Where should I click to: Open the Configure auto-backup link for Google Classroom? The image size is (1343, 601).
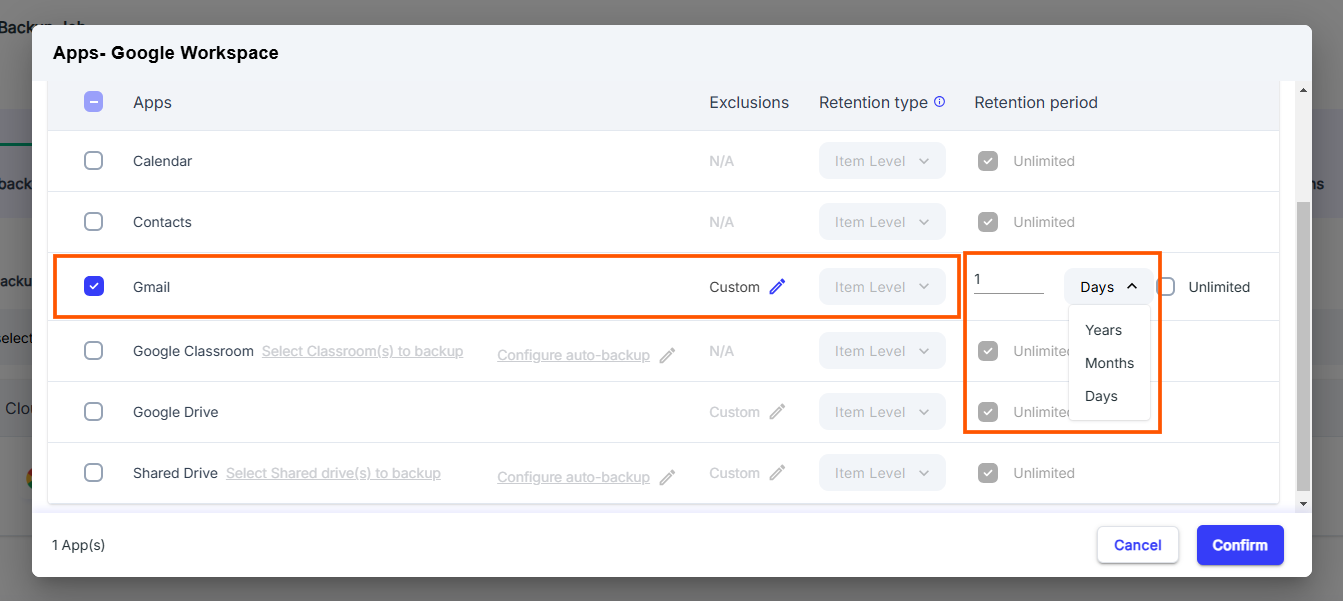pos(573,355)
